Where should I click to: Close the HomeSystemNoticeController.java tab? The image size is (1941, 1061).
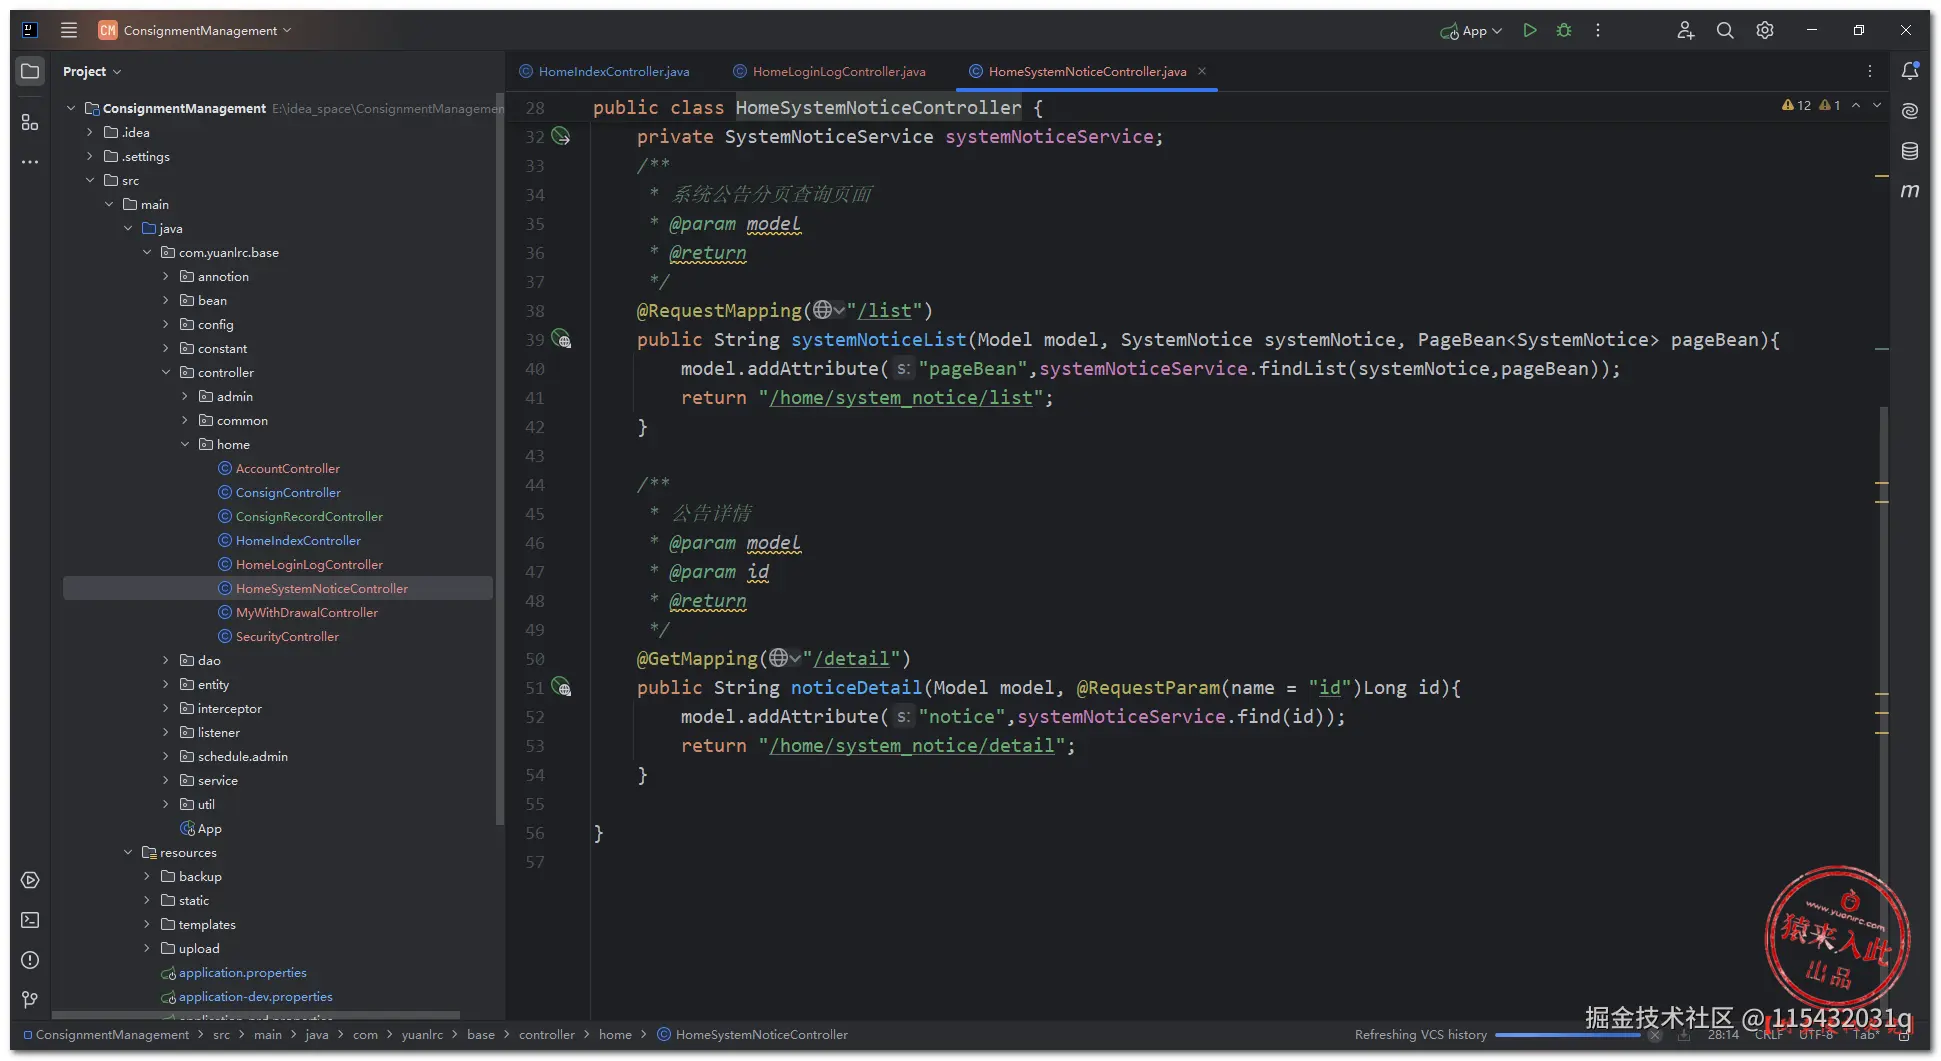1202,71
